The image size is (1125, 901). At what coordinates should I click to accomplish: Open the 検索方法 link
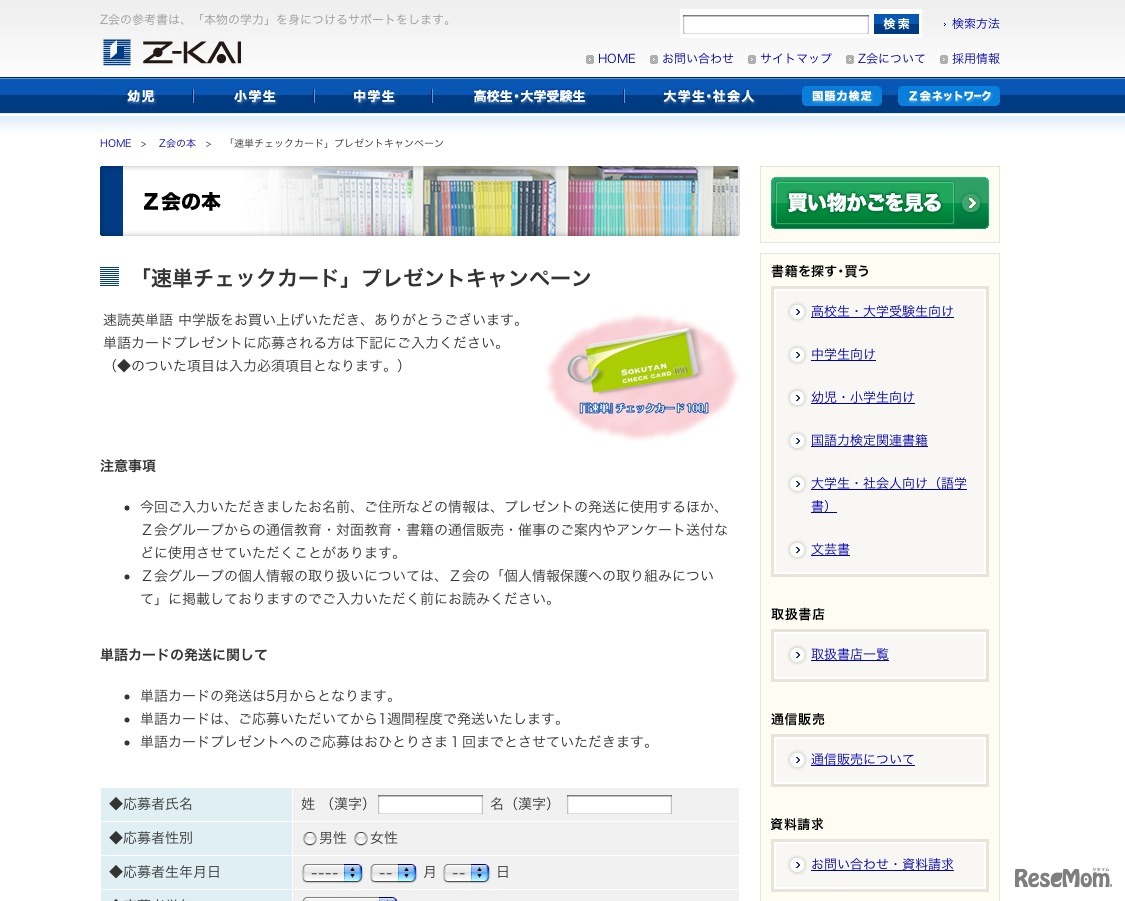974,23
